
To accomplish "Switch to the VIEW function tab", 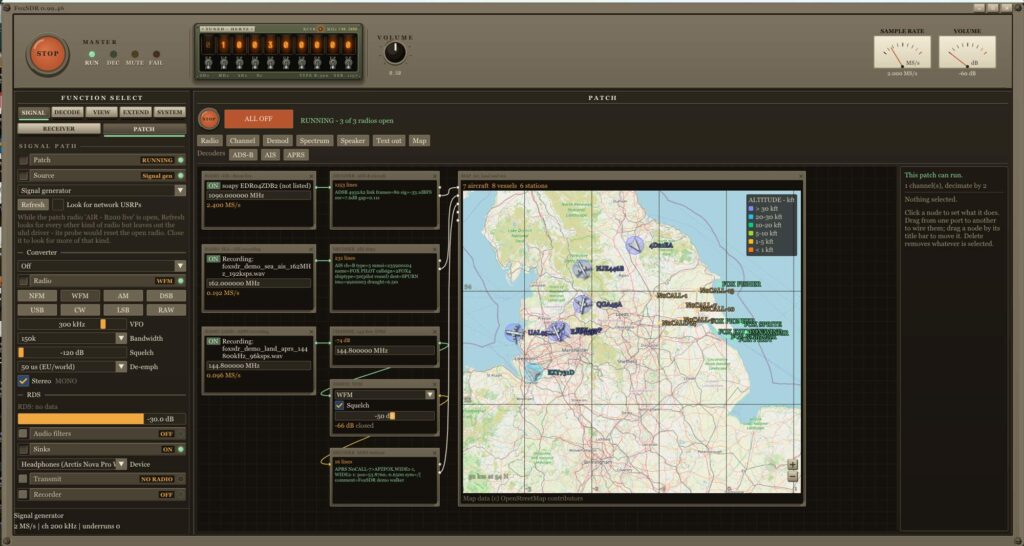I will 101,112.
